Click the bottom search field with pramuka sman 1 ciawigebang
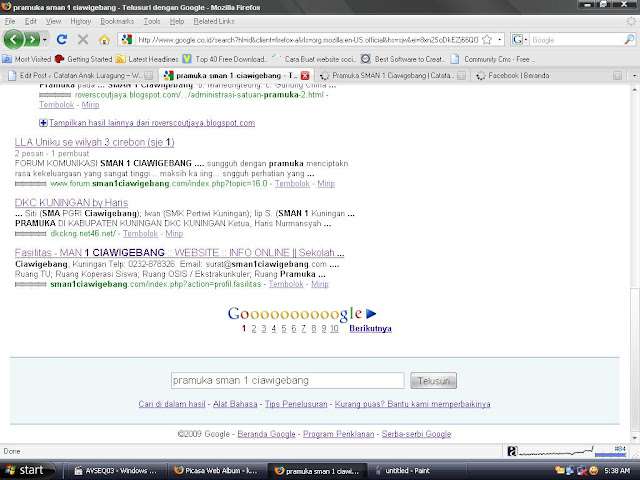 pyautogui.click(x=288, y=380)
